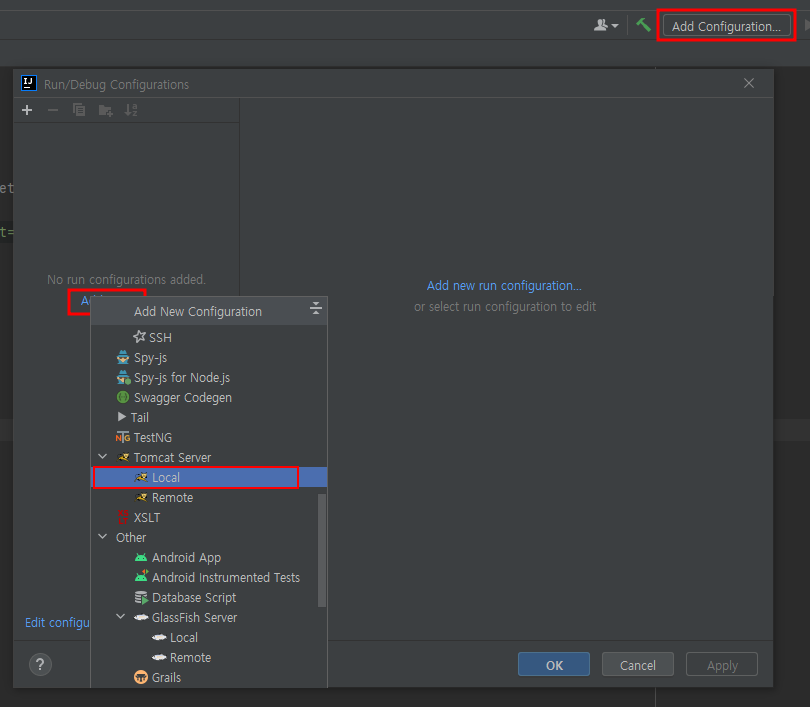Click the Sort Configurations alphabetically icon

pos(131,110)
